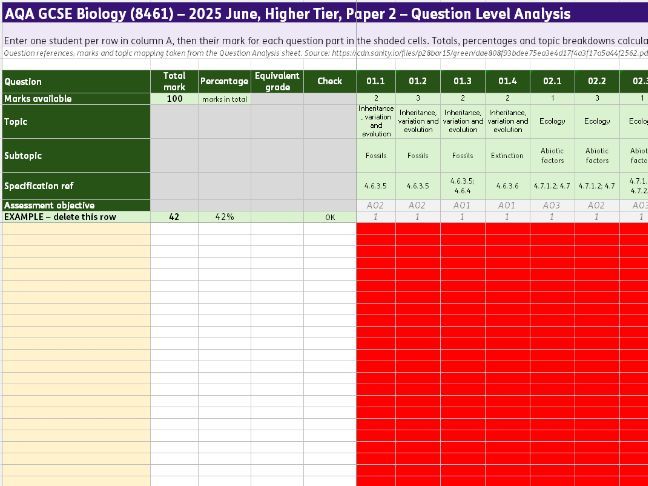Select the 'EXAMPLE – delete this row' cell
Screen dimensions: 648x486
point(76,217)
